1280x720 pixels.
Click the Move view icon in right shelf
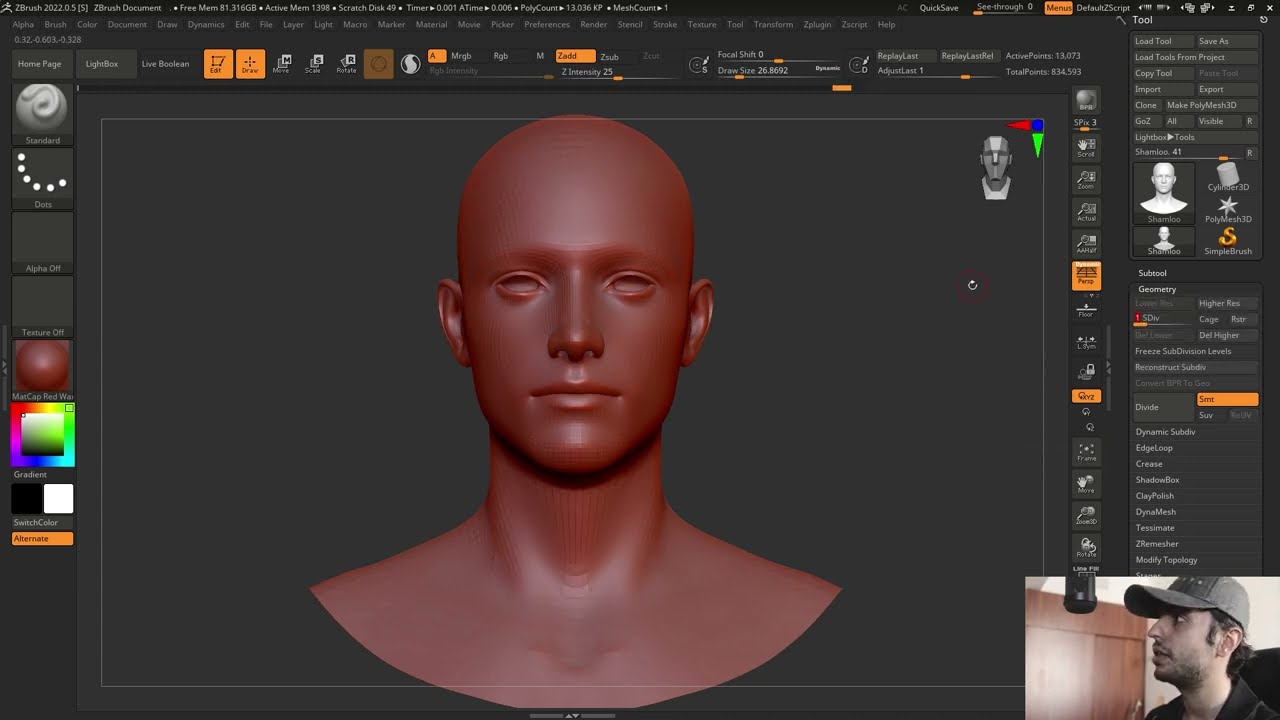click(x=1086, y=484)
